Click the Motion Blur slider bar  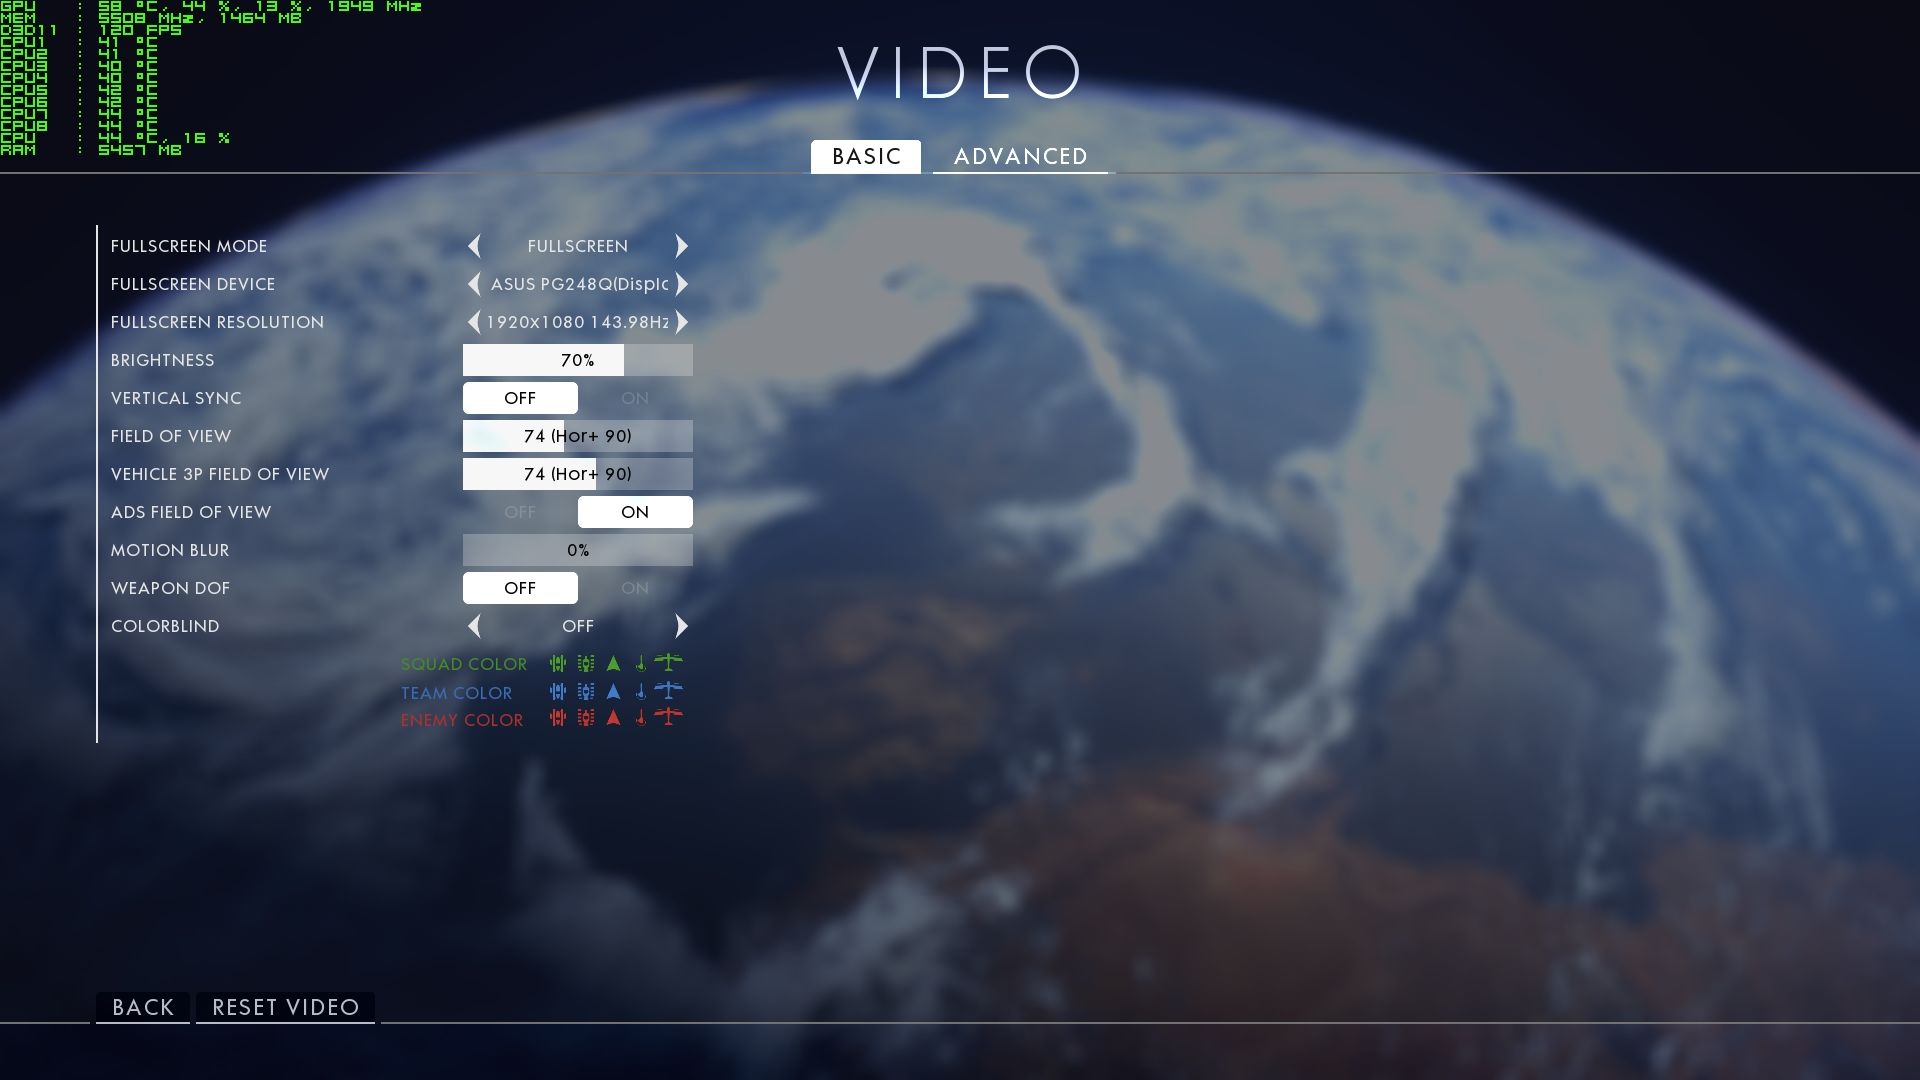tap(577, 550)
